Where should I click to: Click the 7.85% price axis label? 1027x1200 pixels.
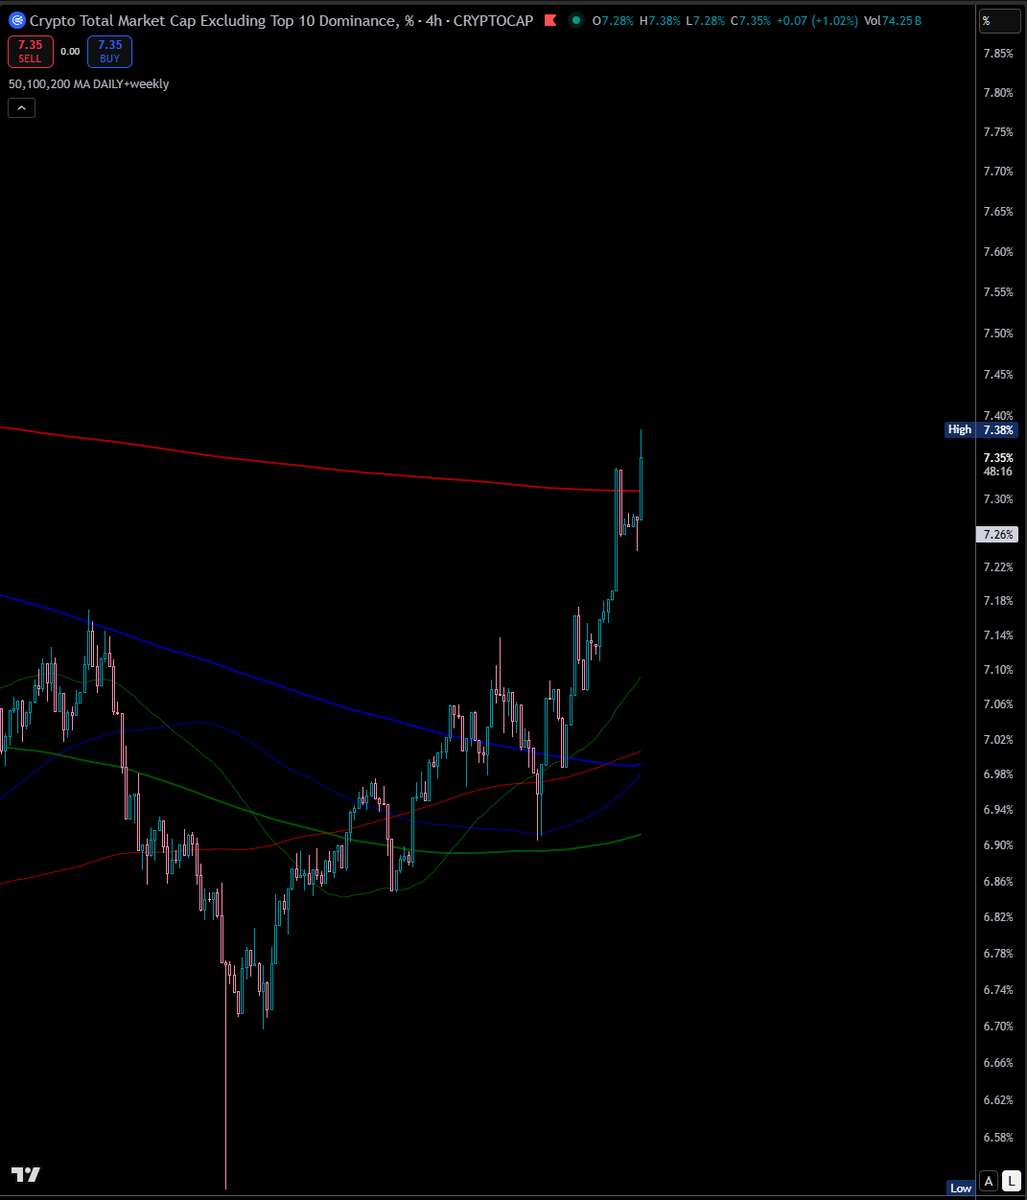coord(997,53)
